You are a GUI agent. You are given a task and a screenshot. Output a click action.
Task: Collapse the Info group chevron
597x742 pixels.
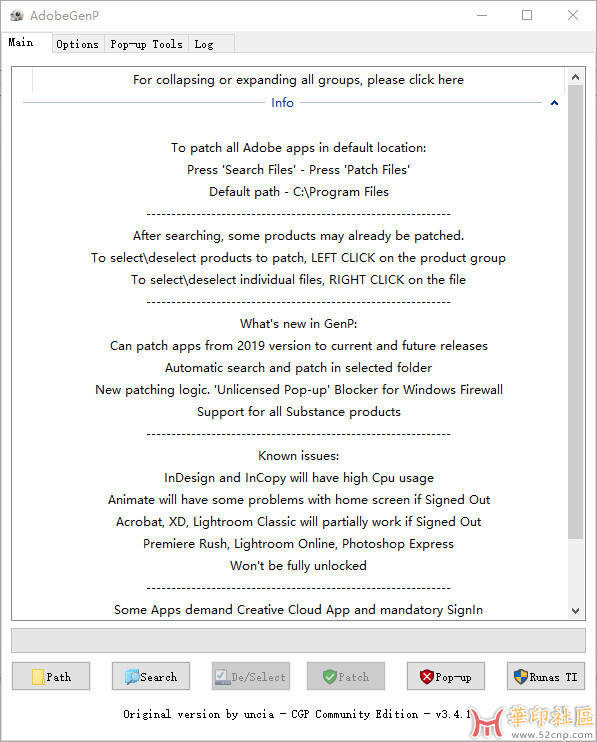point(554,103)
